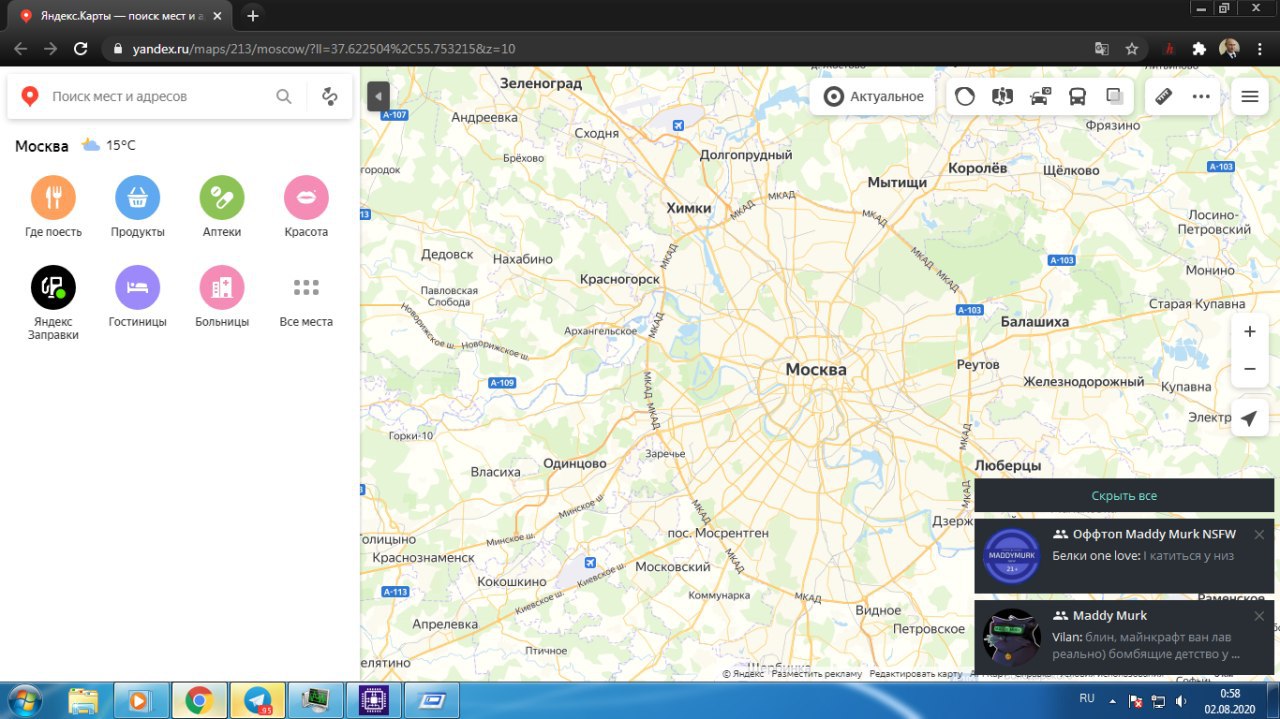The image size is (1280, 719).
Task: Click the Внуково airport icon on map
Action: click(x=589, y=561)
